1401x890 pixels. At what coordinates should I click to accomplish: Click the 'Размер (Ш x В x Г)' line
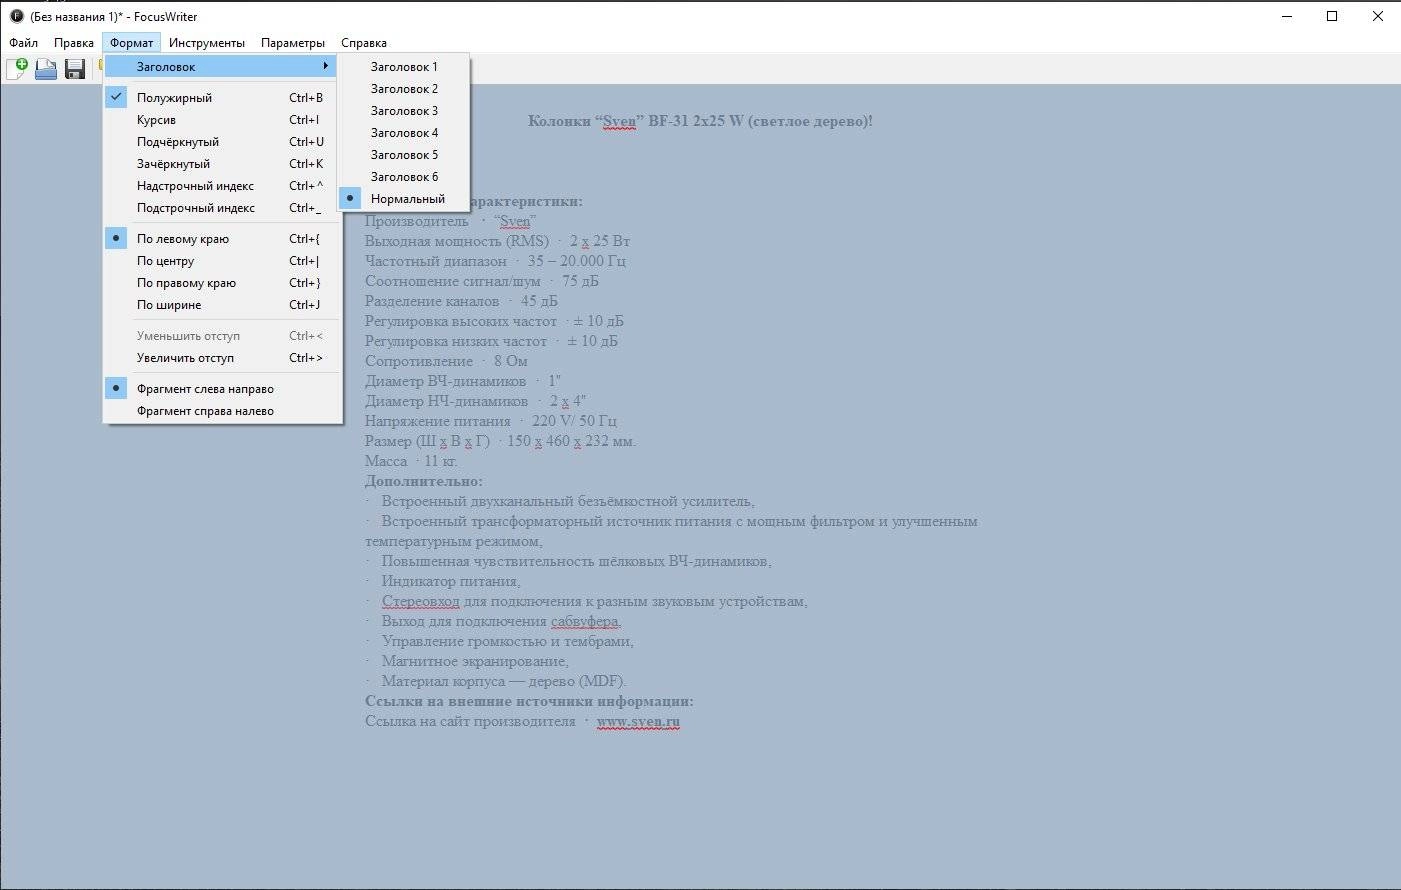(500, 441)
